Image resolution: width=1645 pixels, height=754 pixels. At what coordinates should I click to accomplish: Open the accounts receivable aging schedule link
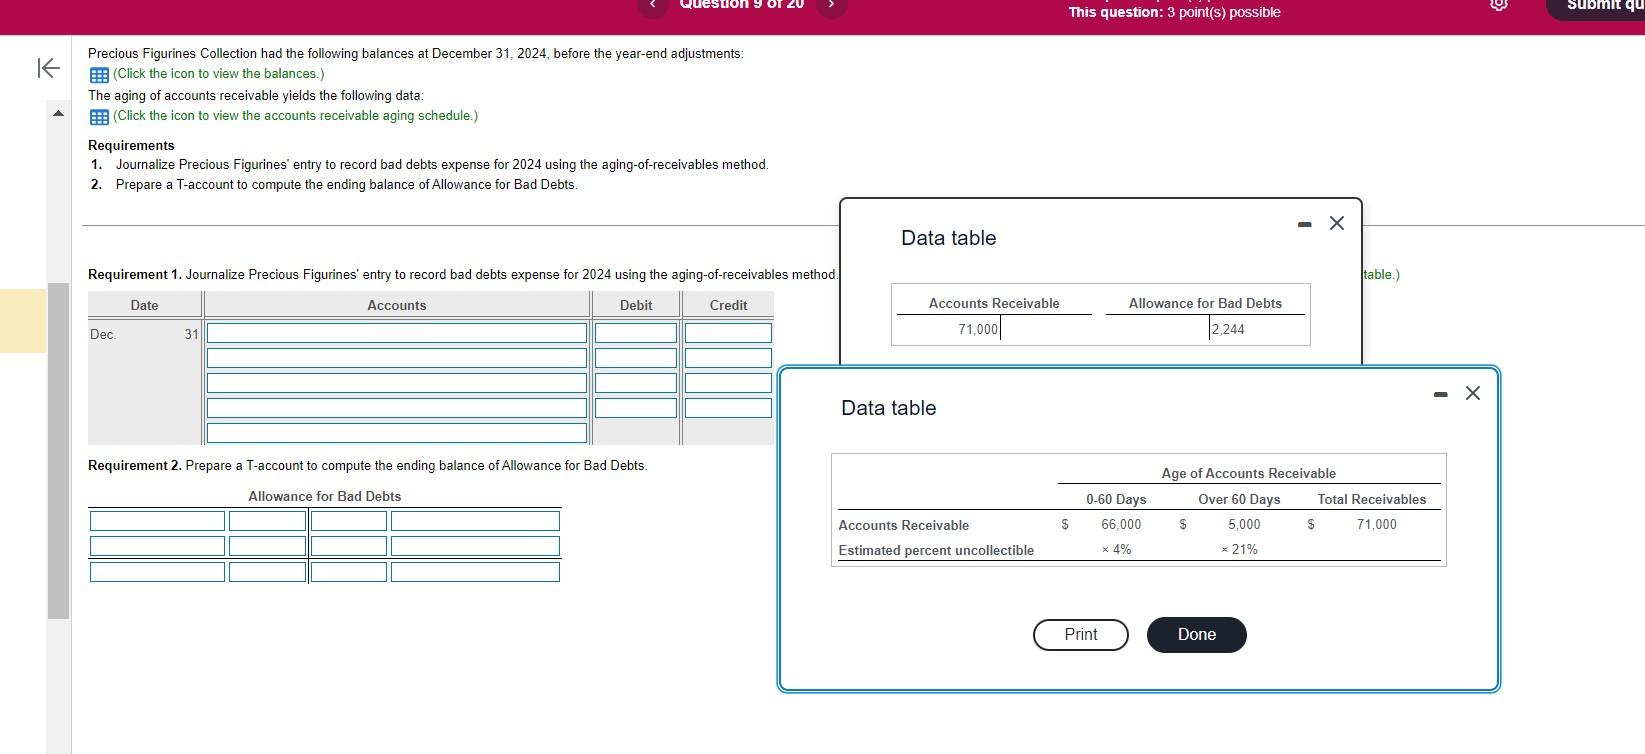tap(295, 116)
